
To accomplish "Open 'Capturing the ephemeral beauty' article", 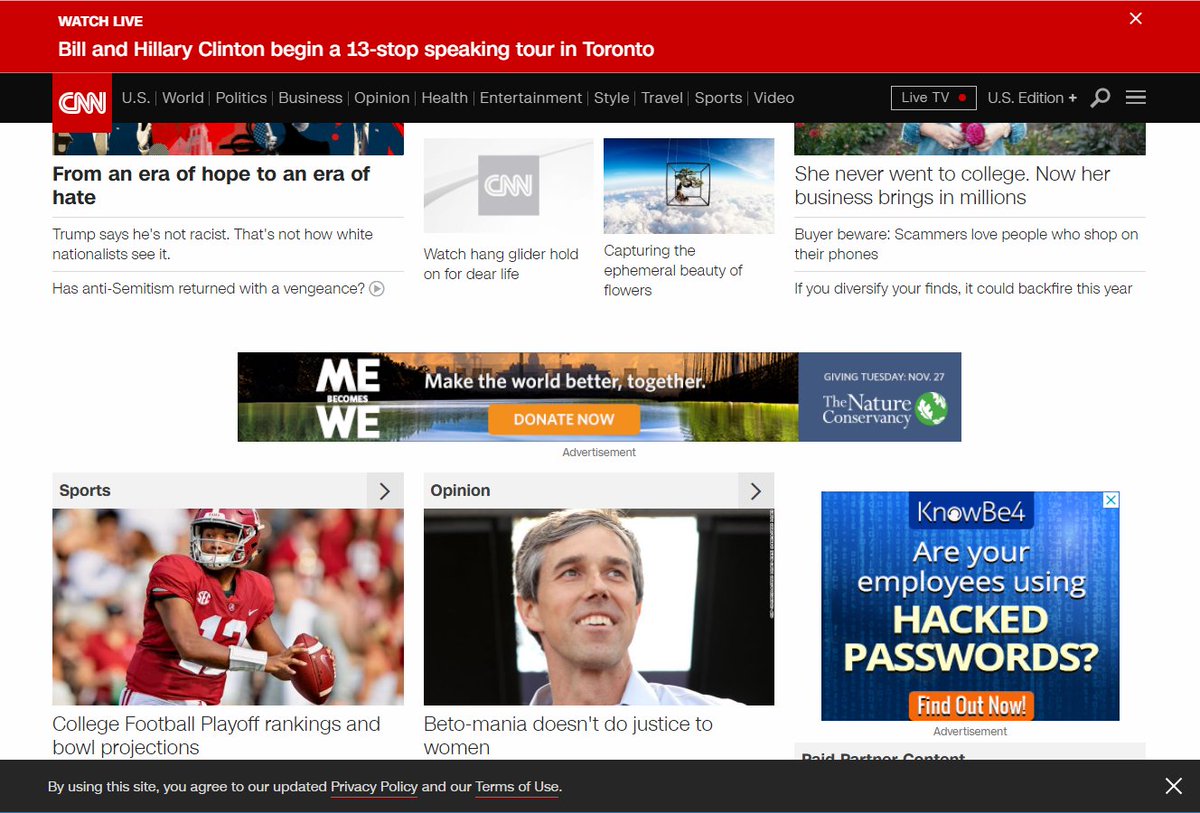I will point(673,270).
